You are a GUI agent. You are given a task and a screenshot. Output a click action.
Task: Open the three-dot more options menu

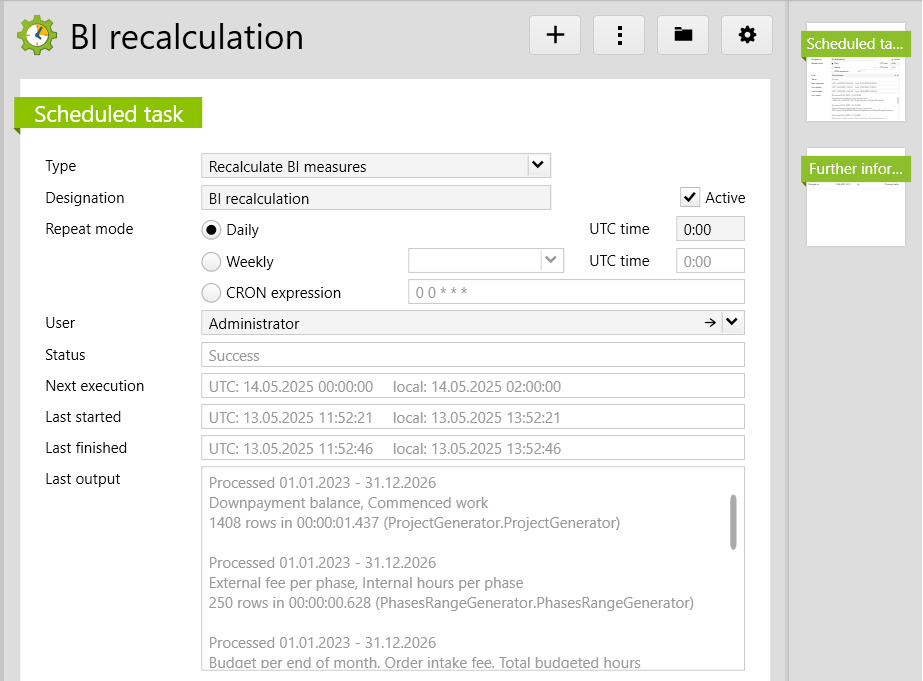pyautogui.click(x=619, y=35)
